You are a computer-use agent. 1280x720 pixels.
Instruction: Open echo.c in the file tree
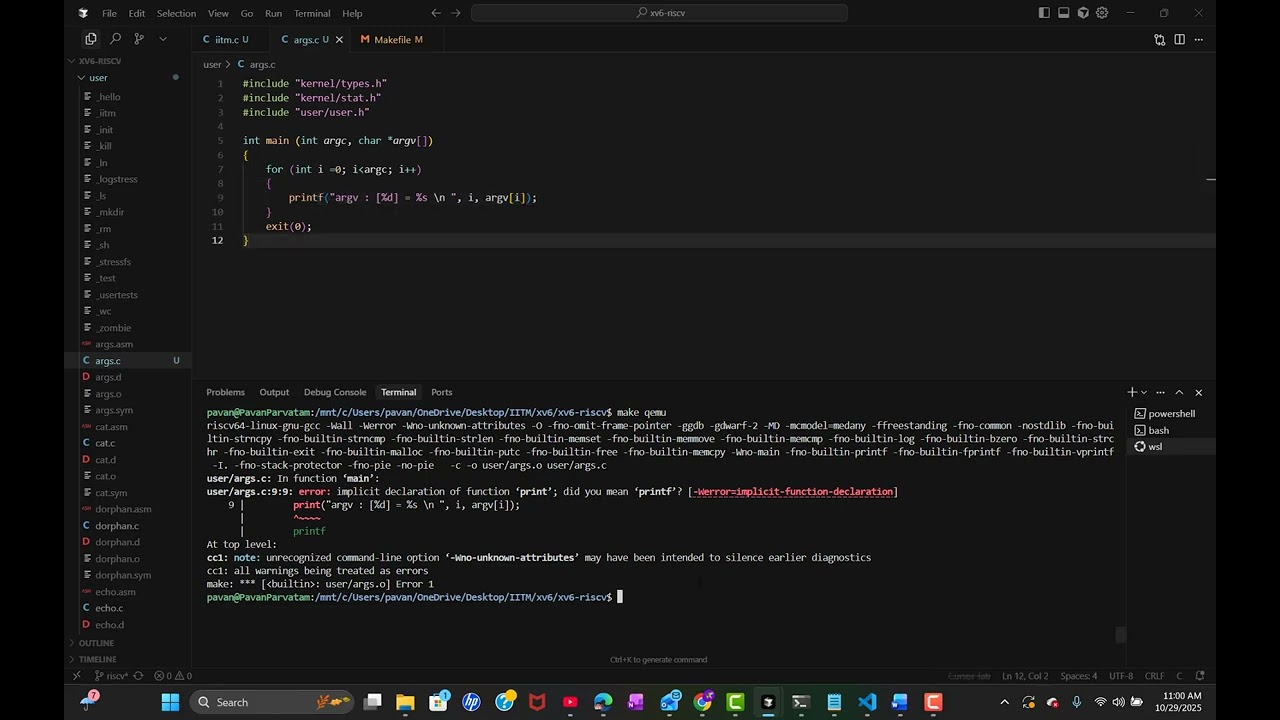tap(109, 608)
